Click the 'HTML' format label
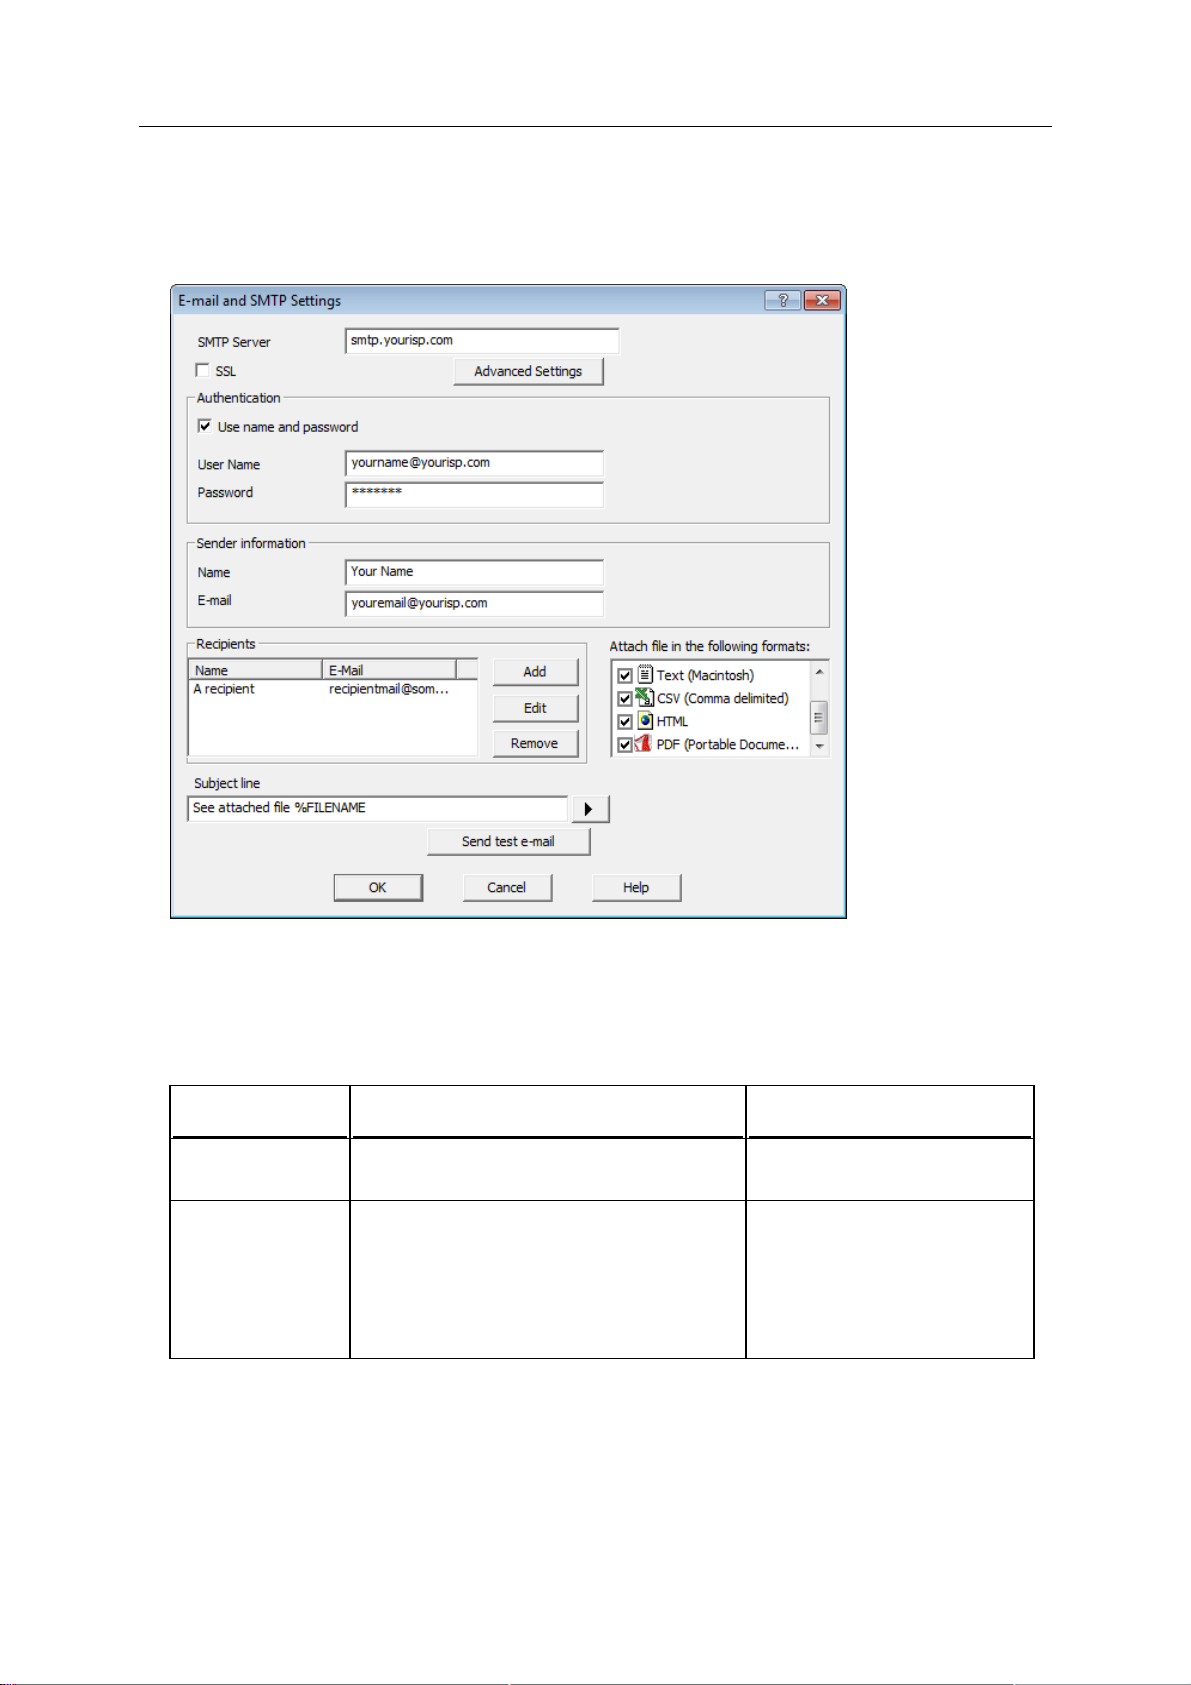The height and width of the screenshot is (1685, 1191). (672, 722)
